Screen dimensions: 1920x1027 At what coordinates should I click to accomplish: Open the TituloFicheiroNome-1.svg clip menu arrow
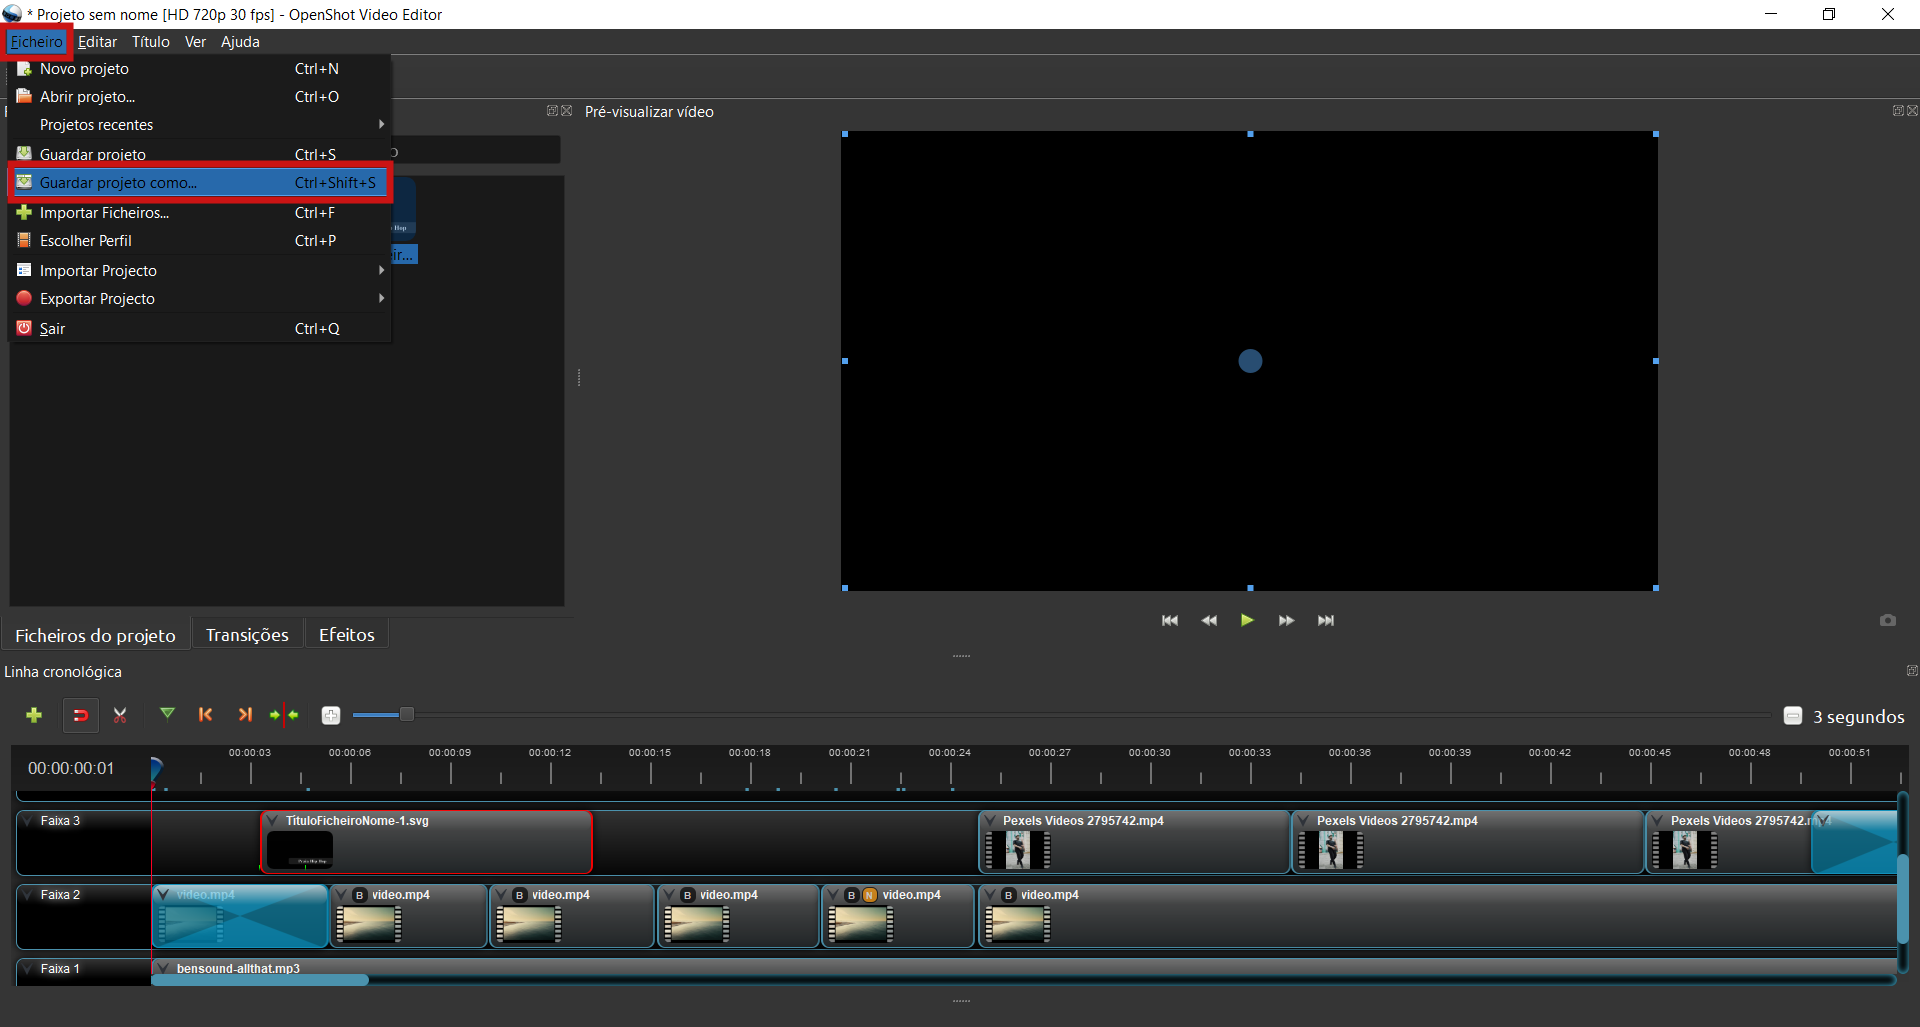(272, 821)
